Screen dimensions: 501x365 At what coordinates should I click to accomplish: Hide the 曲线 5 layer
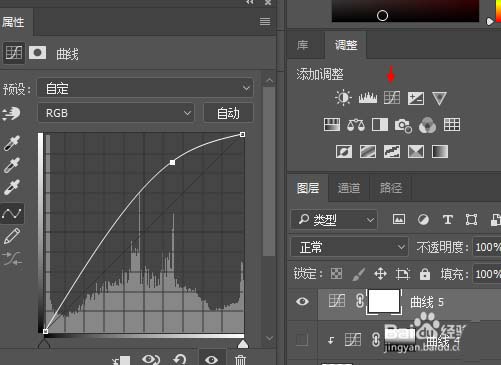click(302, 302)
